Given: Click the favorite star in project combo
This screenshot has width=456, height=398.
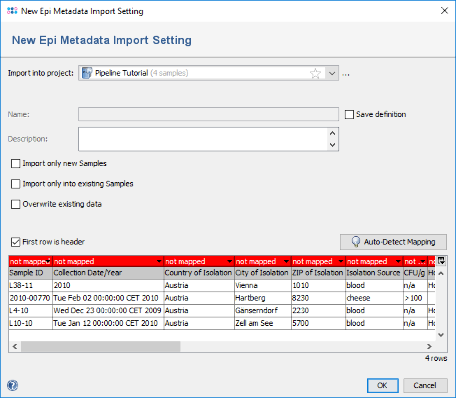Looking at the screenshot, I should click(x=315, y=73).
